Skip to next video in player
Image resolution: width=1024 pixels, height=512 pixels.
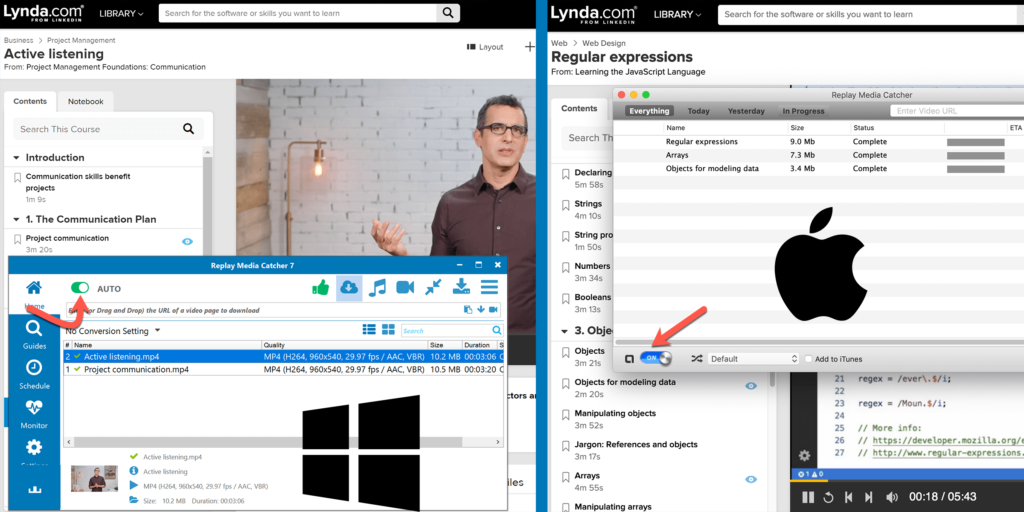(869, 497)
